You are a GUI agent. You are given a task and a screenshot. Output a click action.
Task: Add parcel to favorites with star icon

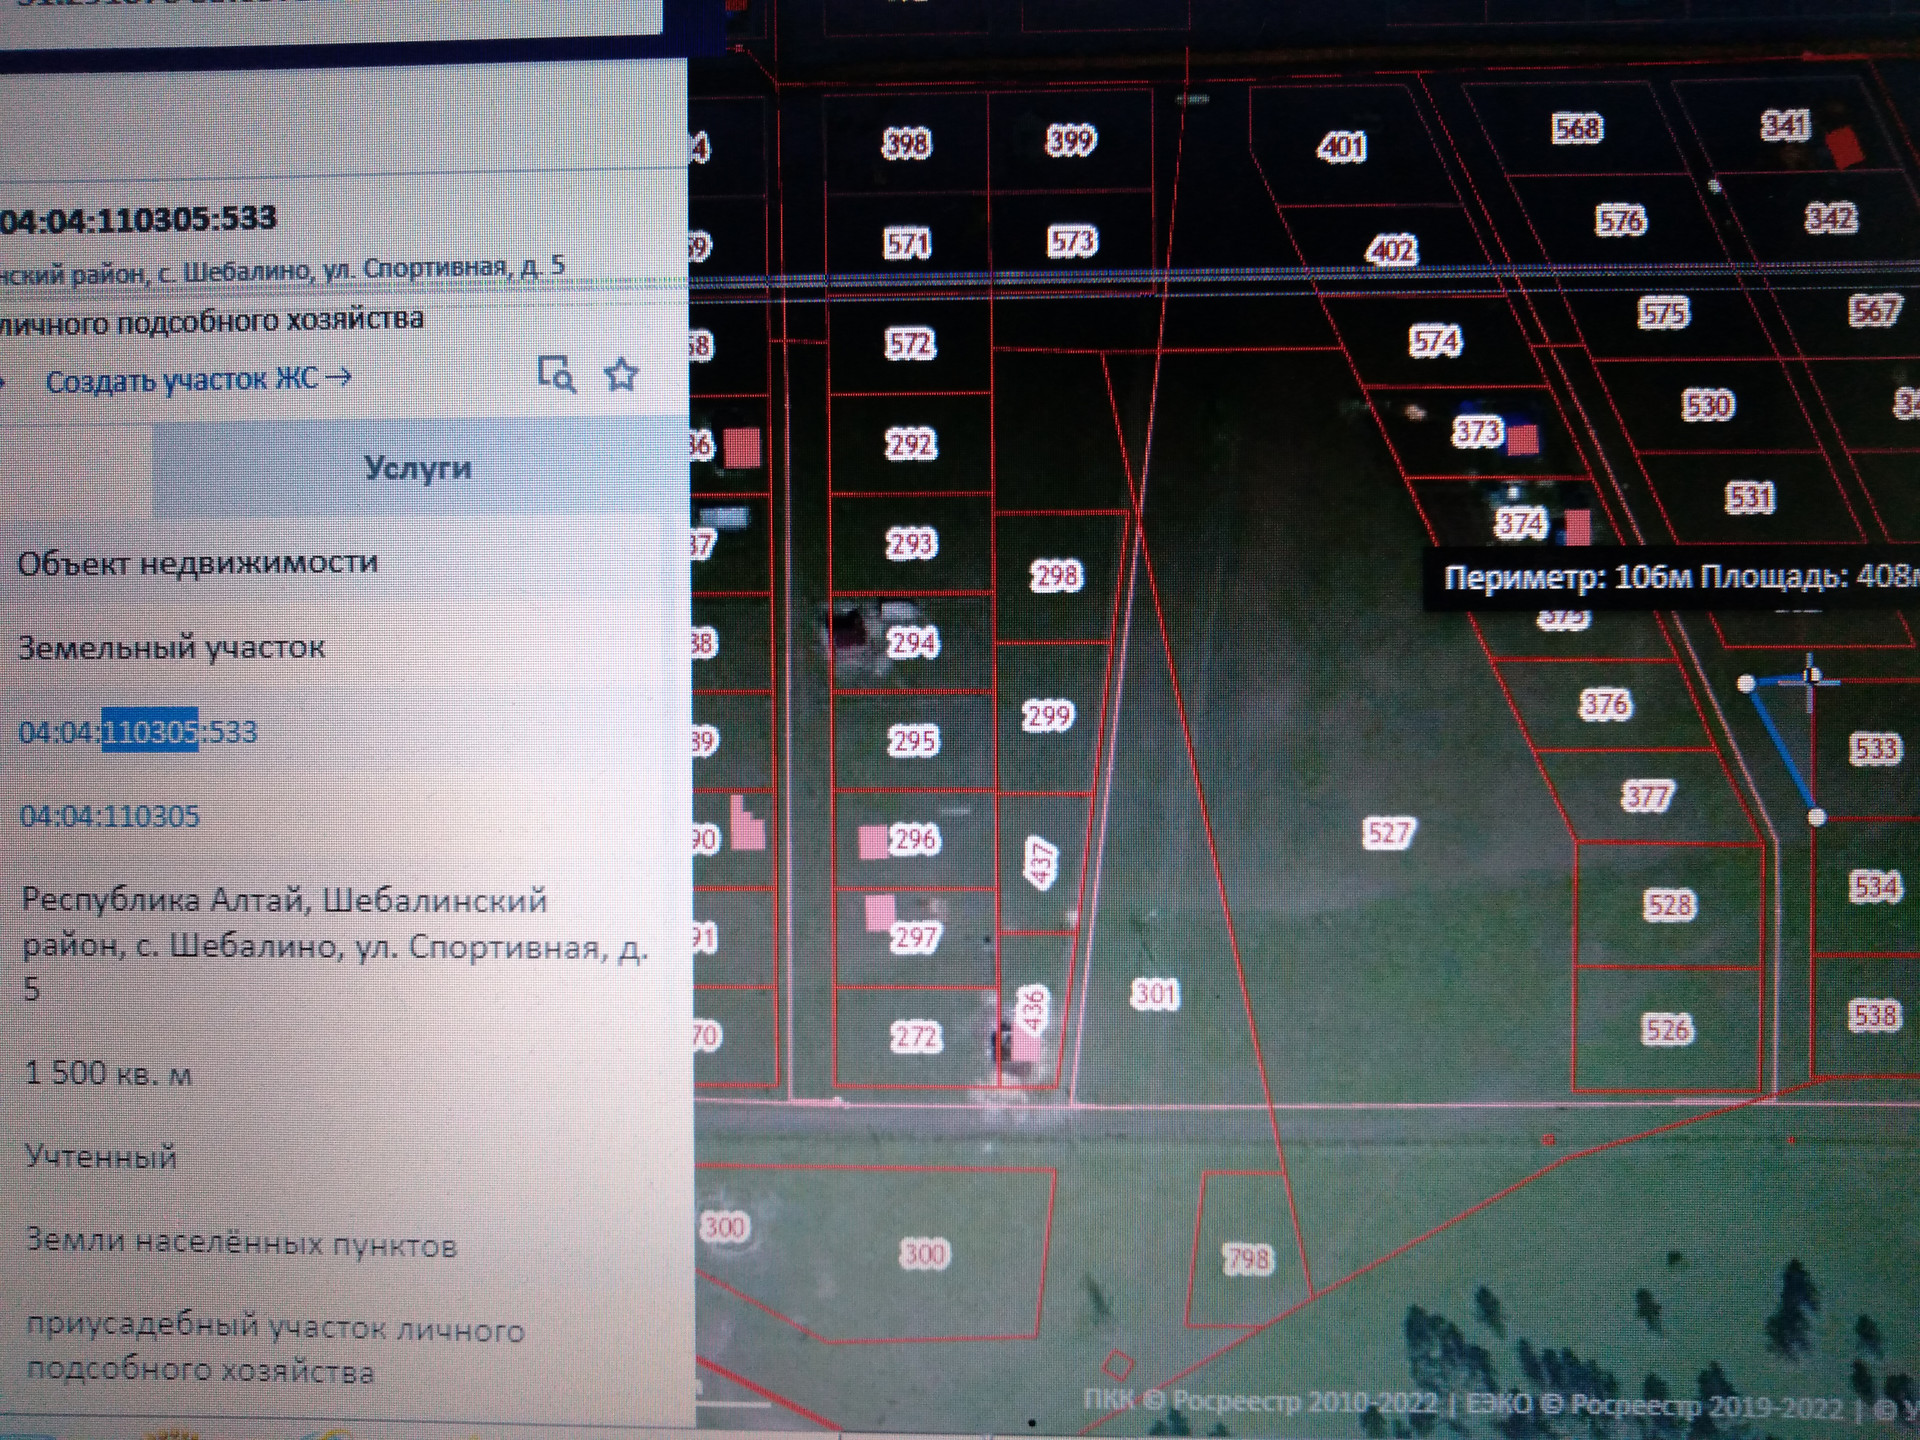[621, 375]
